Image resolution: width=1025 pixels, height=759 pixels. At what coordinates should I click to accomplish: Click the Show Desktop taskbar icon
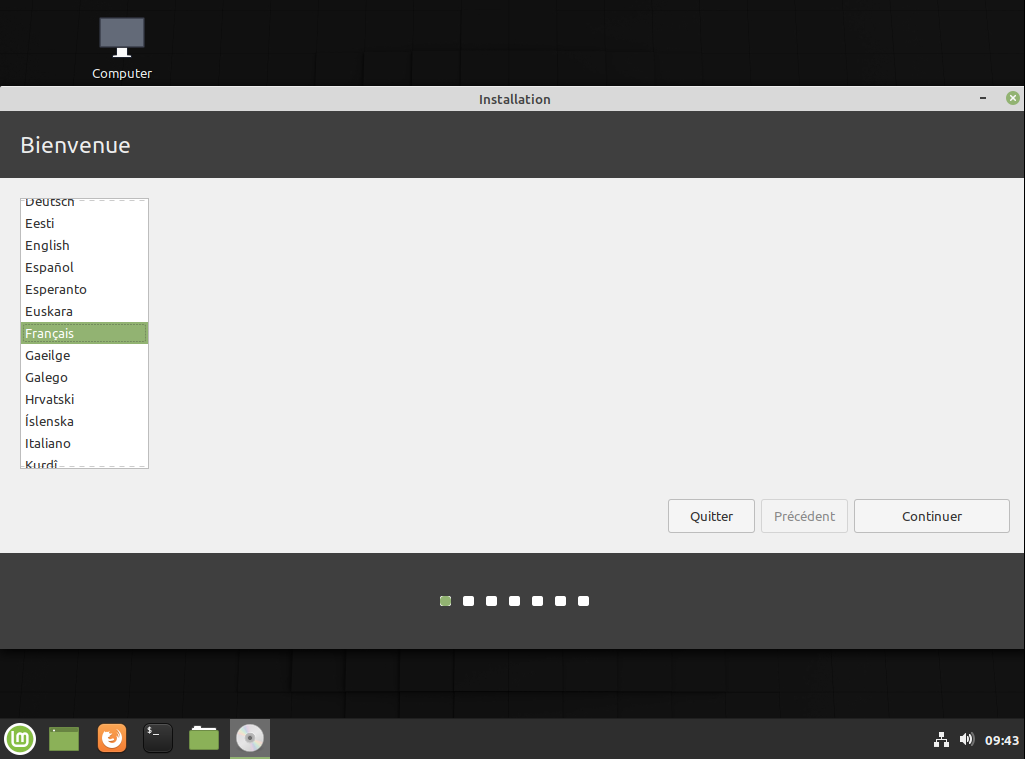pyautogui.click(x=64, y=739)
